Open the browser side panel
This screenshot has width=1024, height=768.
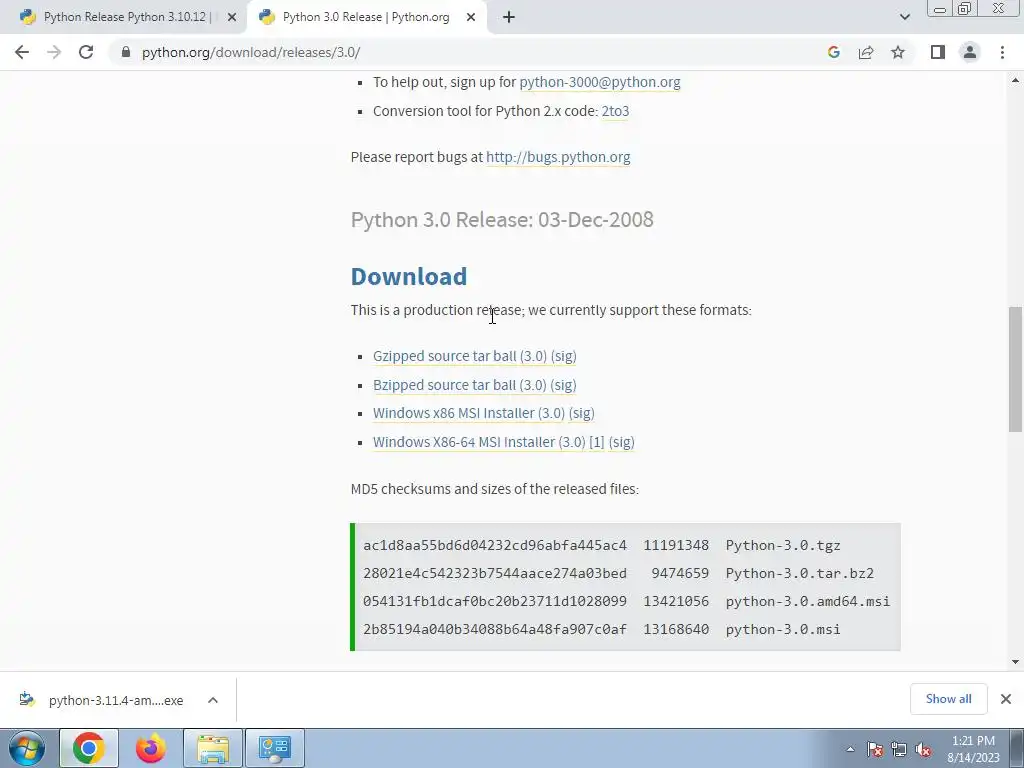pyautogui.click(x=938, y=52)
